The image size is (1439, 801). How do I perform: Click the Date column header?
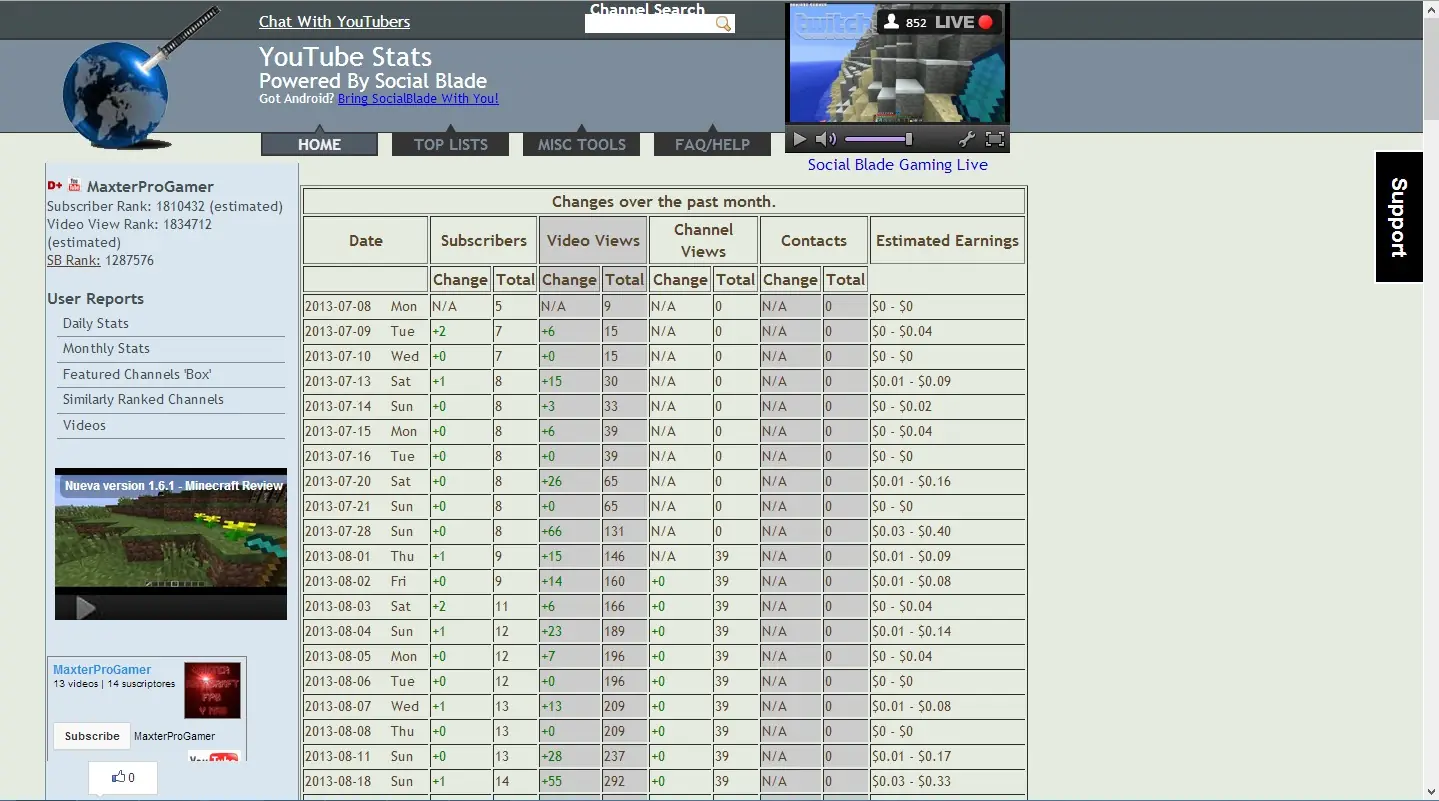365,240
